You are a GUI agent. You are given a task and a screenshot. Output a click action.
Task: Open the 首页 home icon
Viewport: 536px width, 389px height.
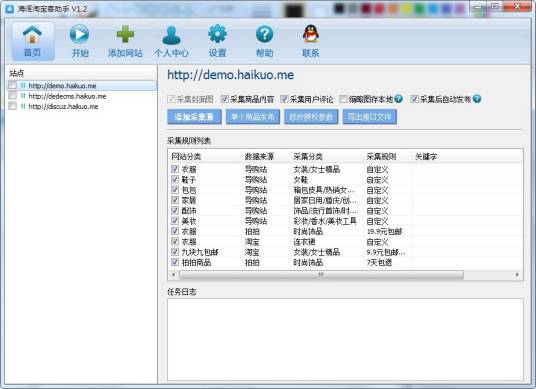tap(32, 35)
